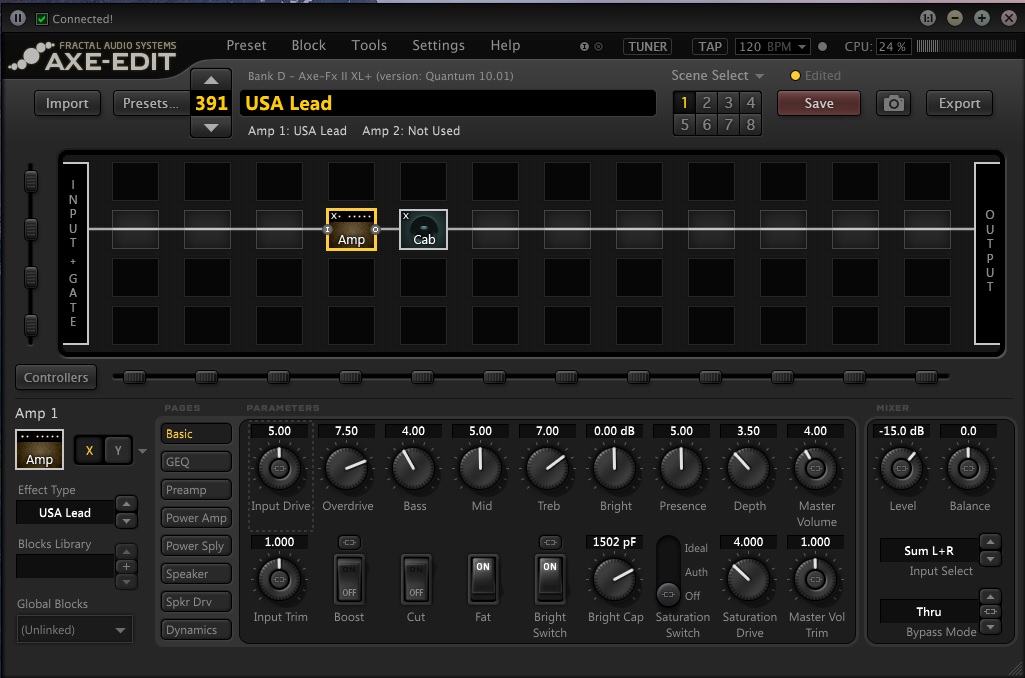Click Input Select down arrow
This screenshot has width=1025, height=678.
(990, 559)
